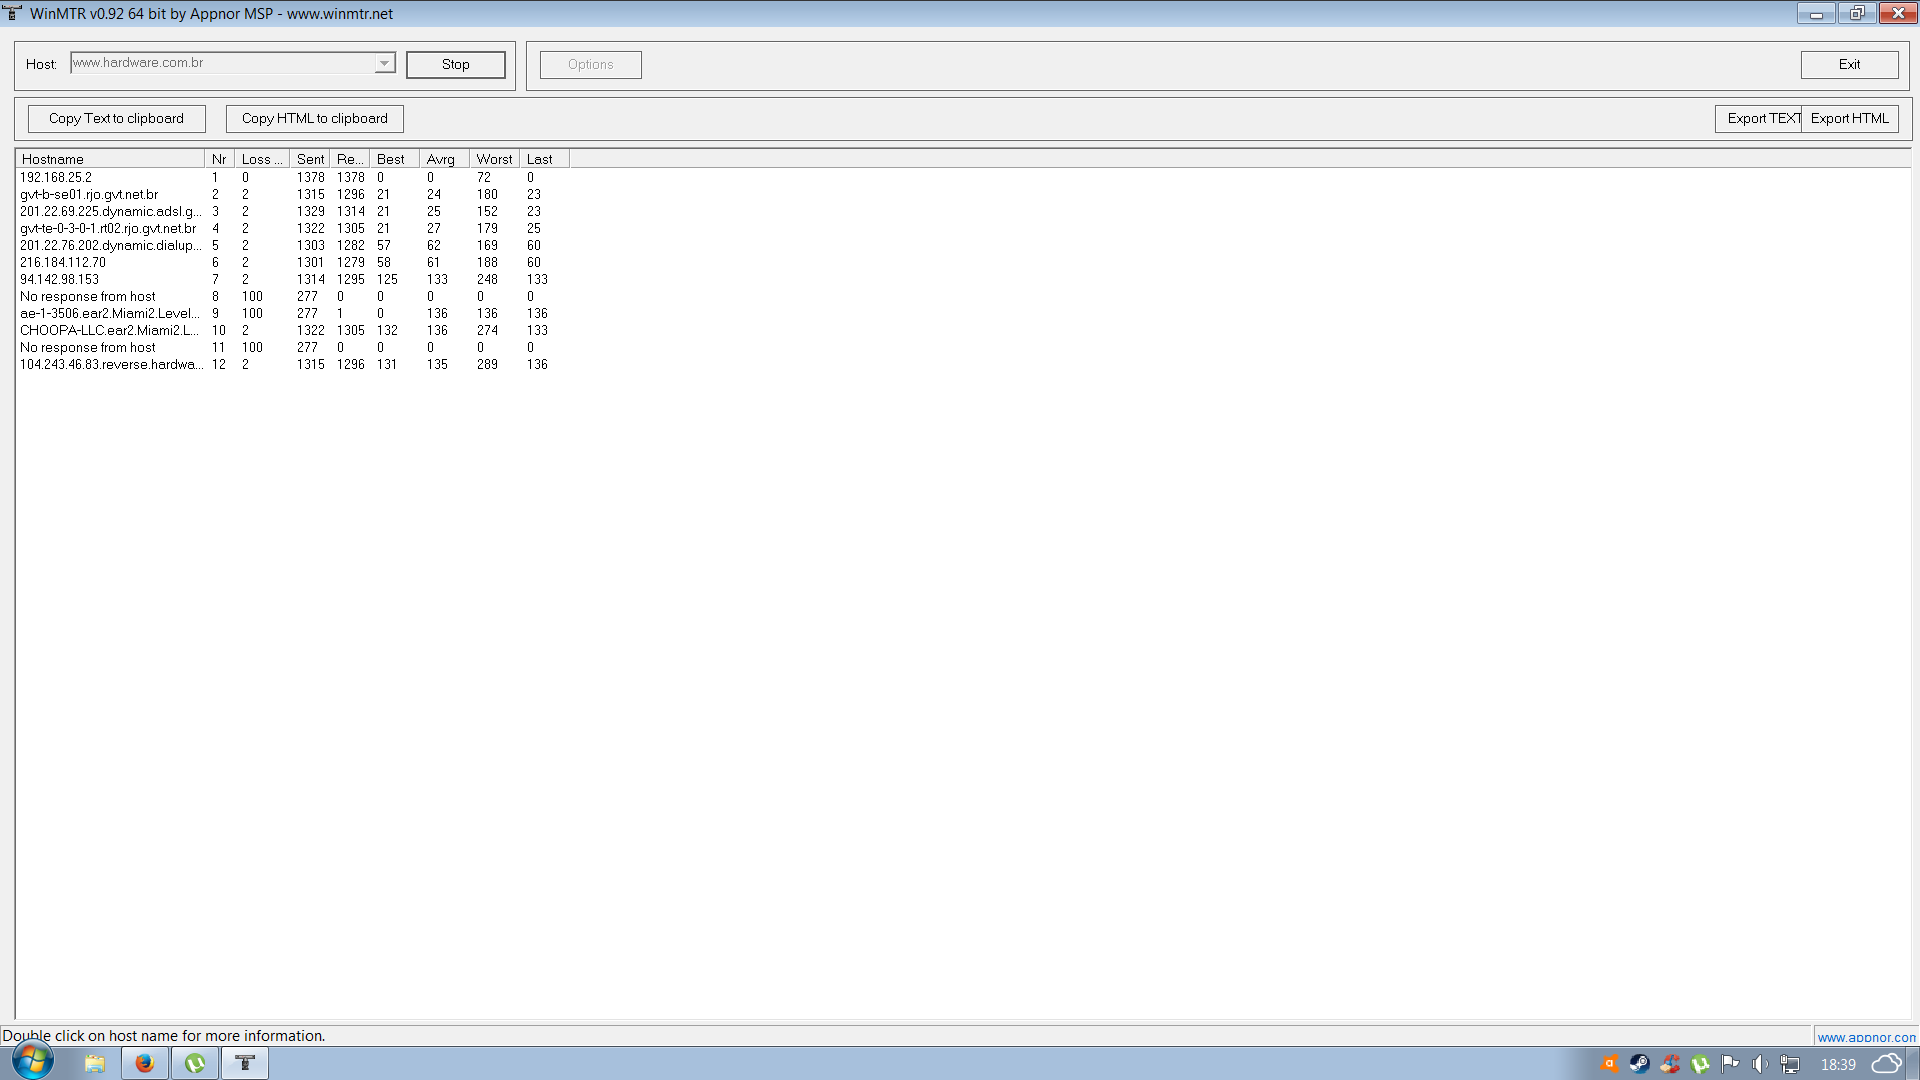Open the cloud tray icon
This screenshot has width=1920, height=1080.
pos(1886,1064)
